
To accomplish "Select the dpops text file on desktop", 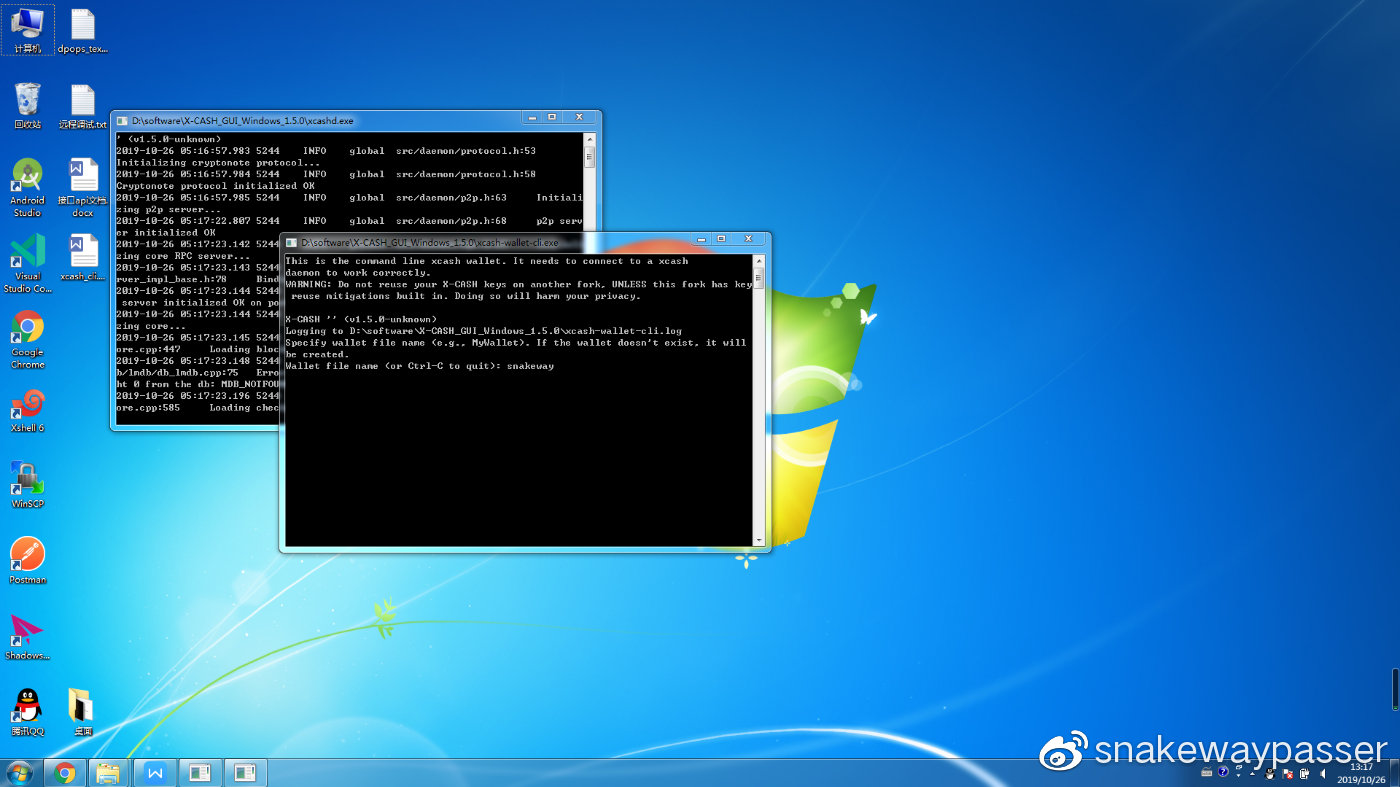I will (x=82, y=26).
